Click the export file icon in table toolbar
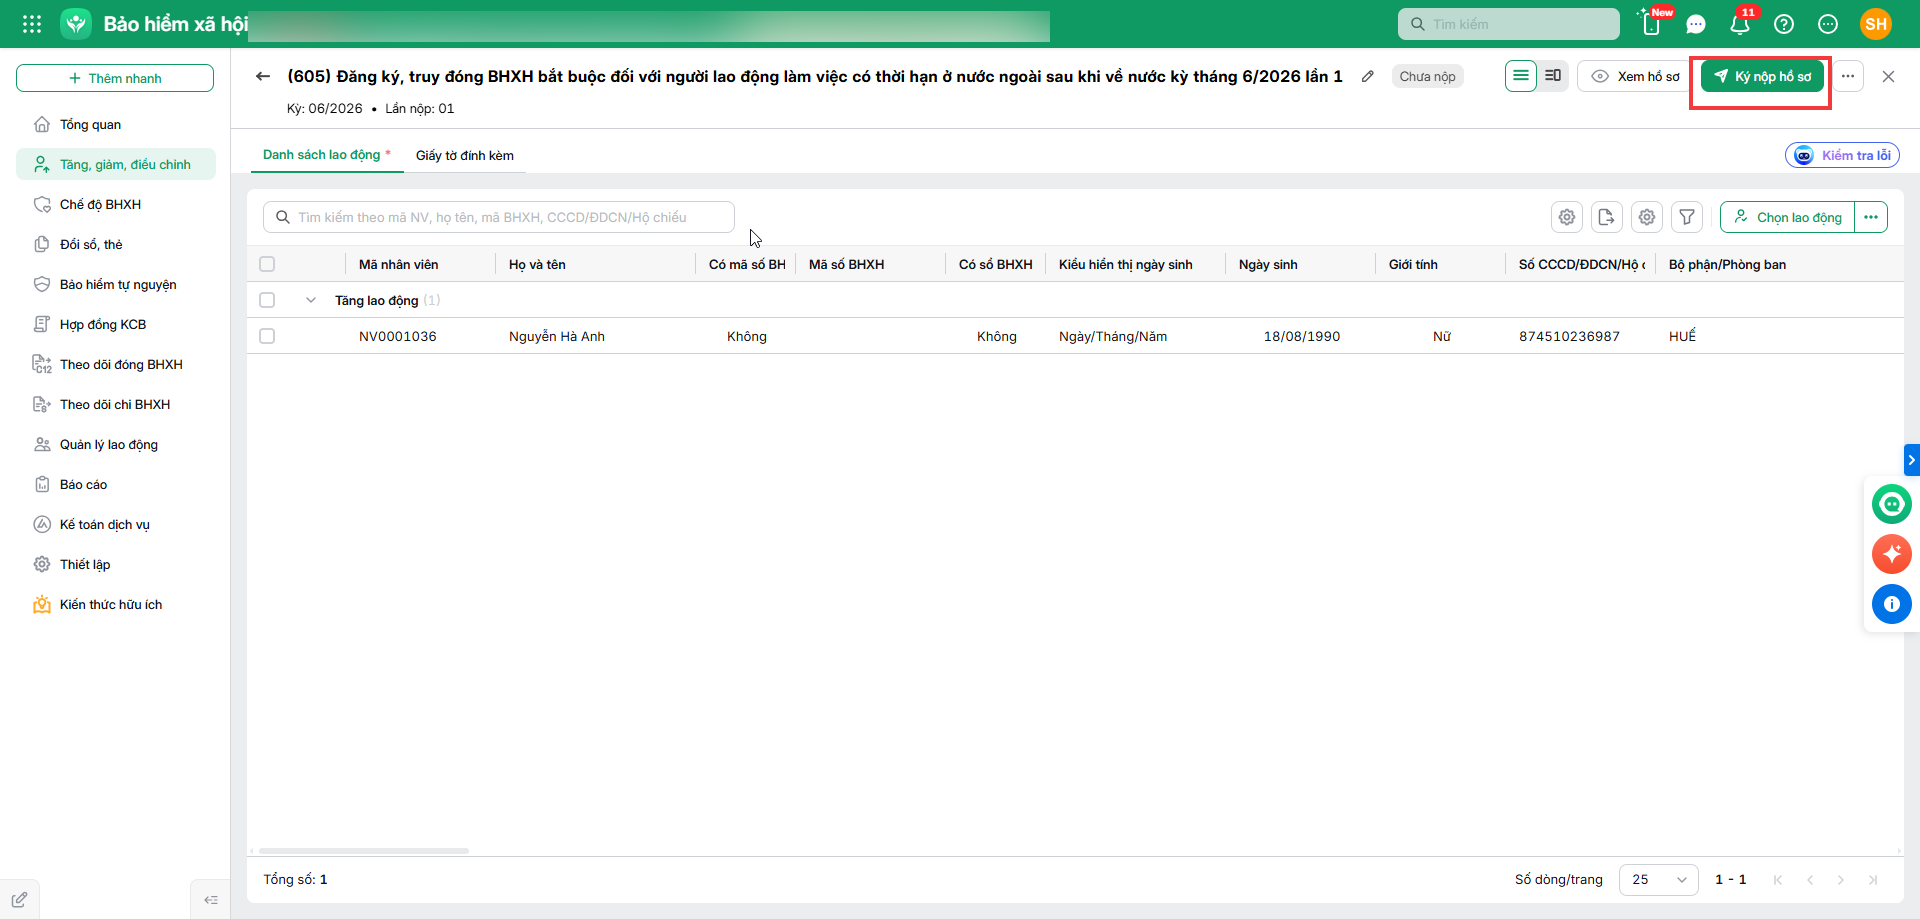 point(1607,217)
